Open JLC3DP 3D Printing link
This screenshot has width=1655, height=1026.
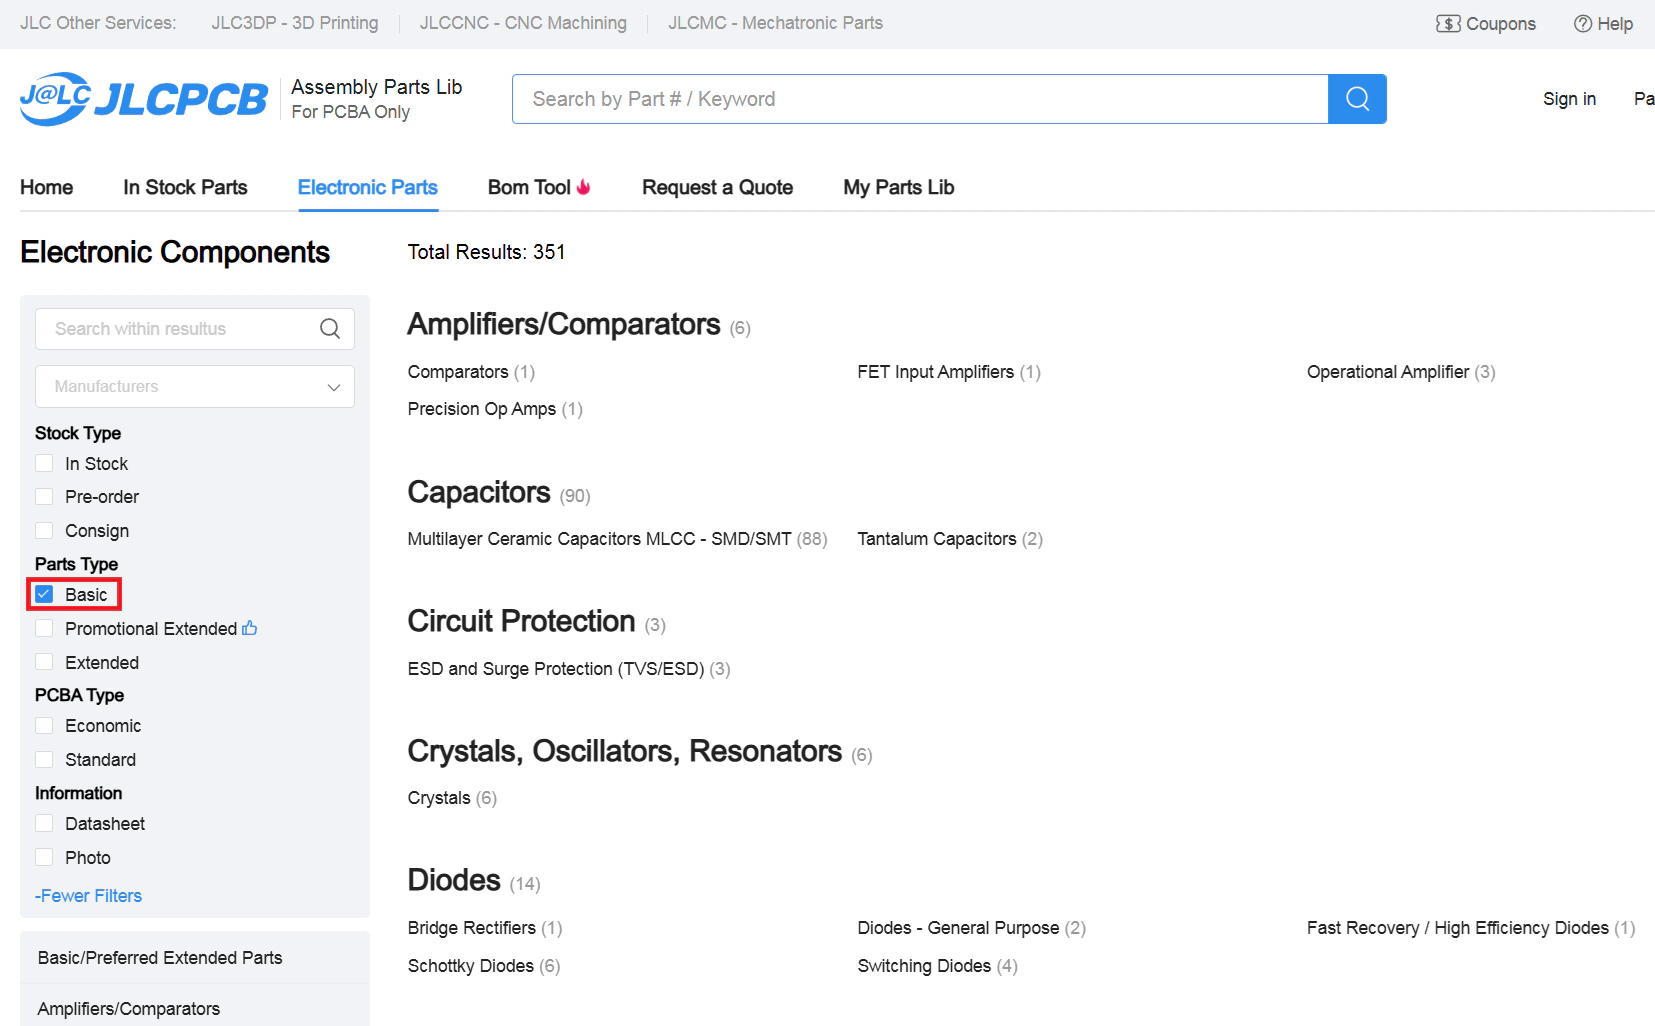pos(295,23)
